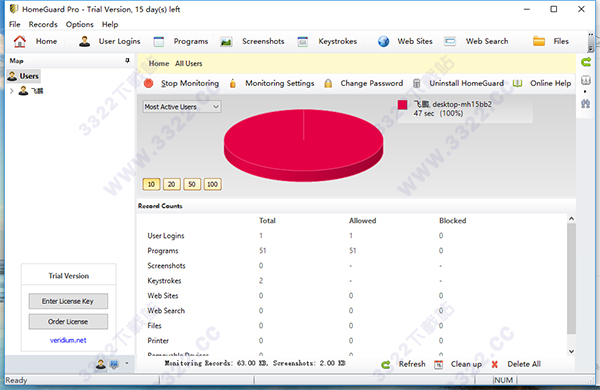Viewport: 600px width, 390px height.
Task: Click the small arrow in right sidebar
Action: (585, 91)
